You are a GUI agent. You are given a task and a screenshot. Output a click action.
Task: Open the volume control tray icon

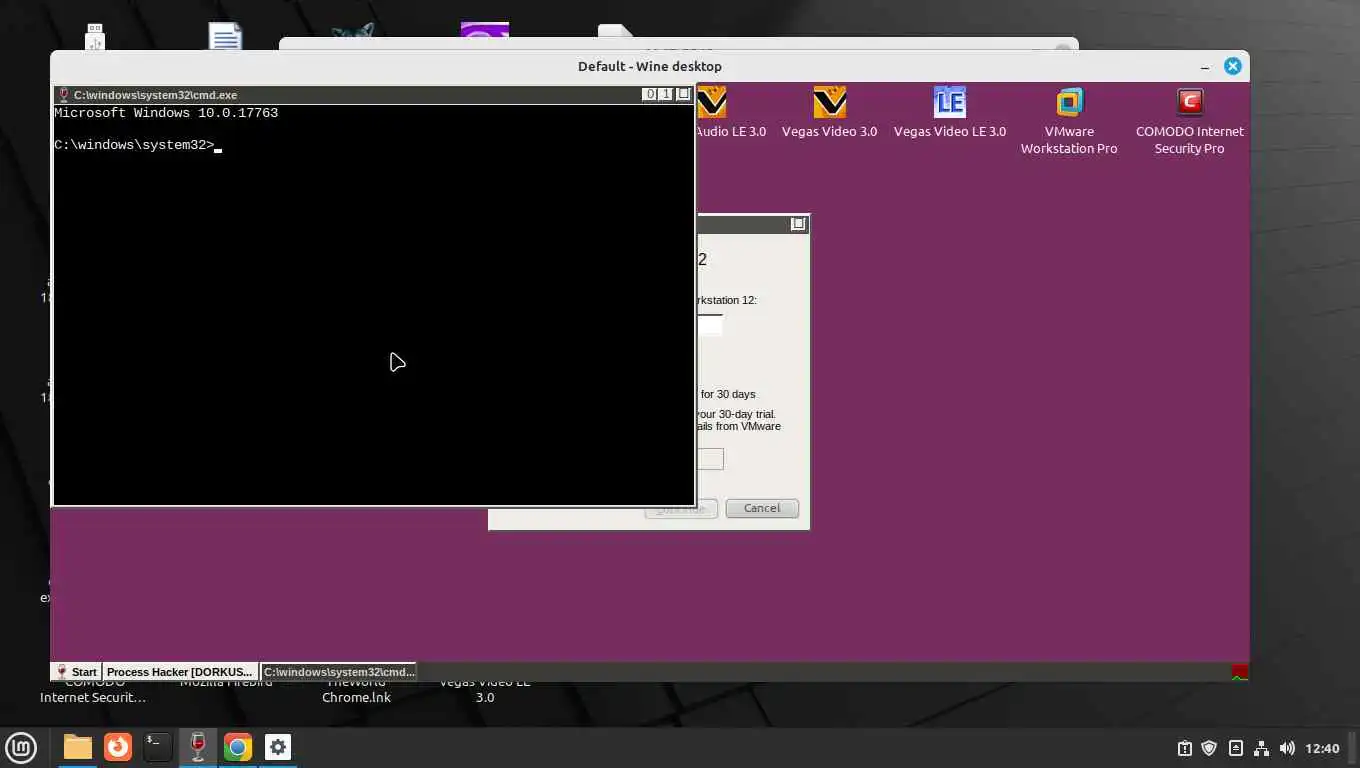1287,748
